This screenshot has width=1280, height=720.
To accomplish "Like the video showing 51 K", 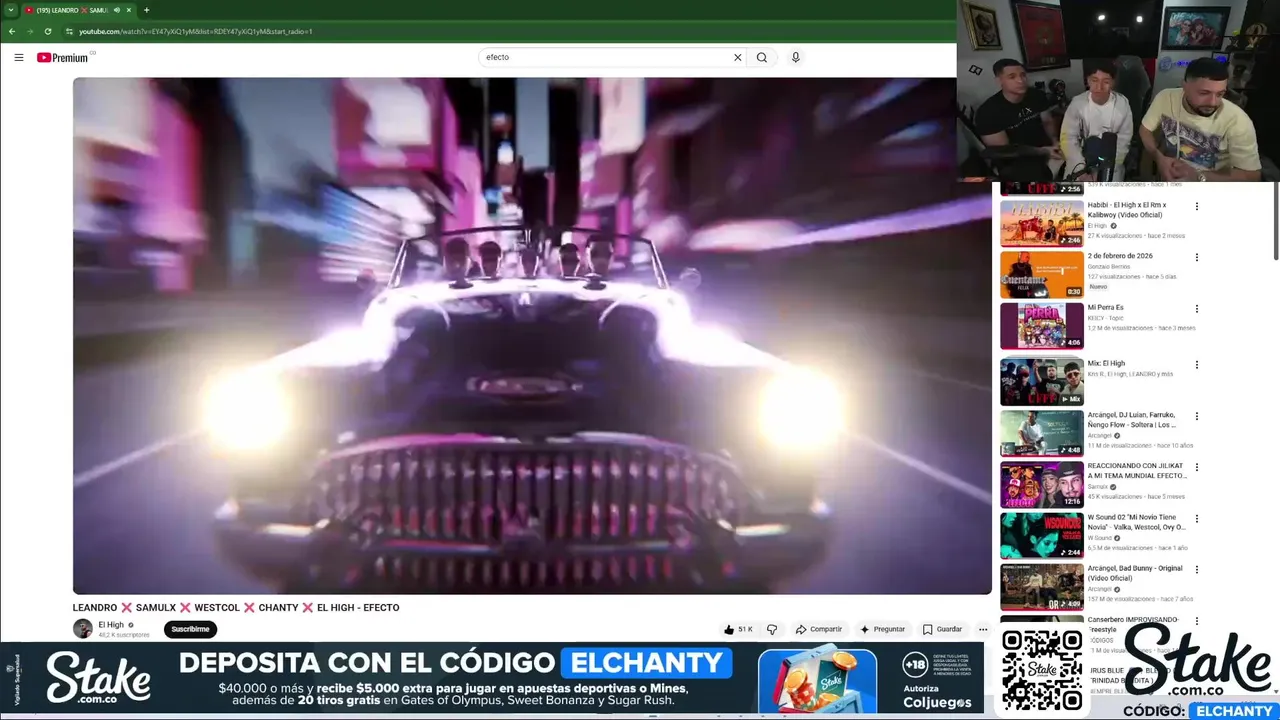I will click(x=737, y=629).
